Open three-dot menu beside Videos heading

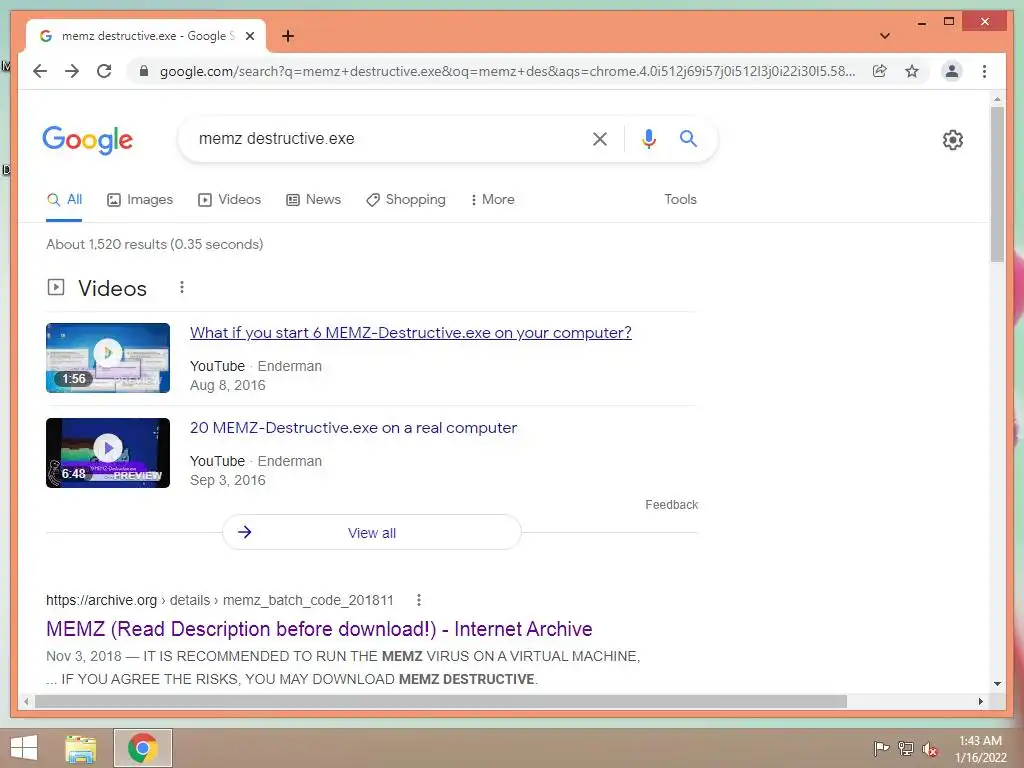tap(182, 287)
